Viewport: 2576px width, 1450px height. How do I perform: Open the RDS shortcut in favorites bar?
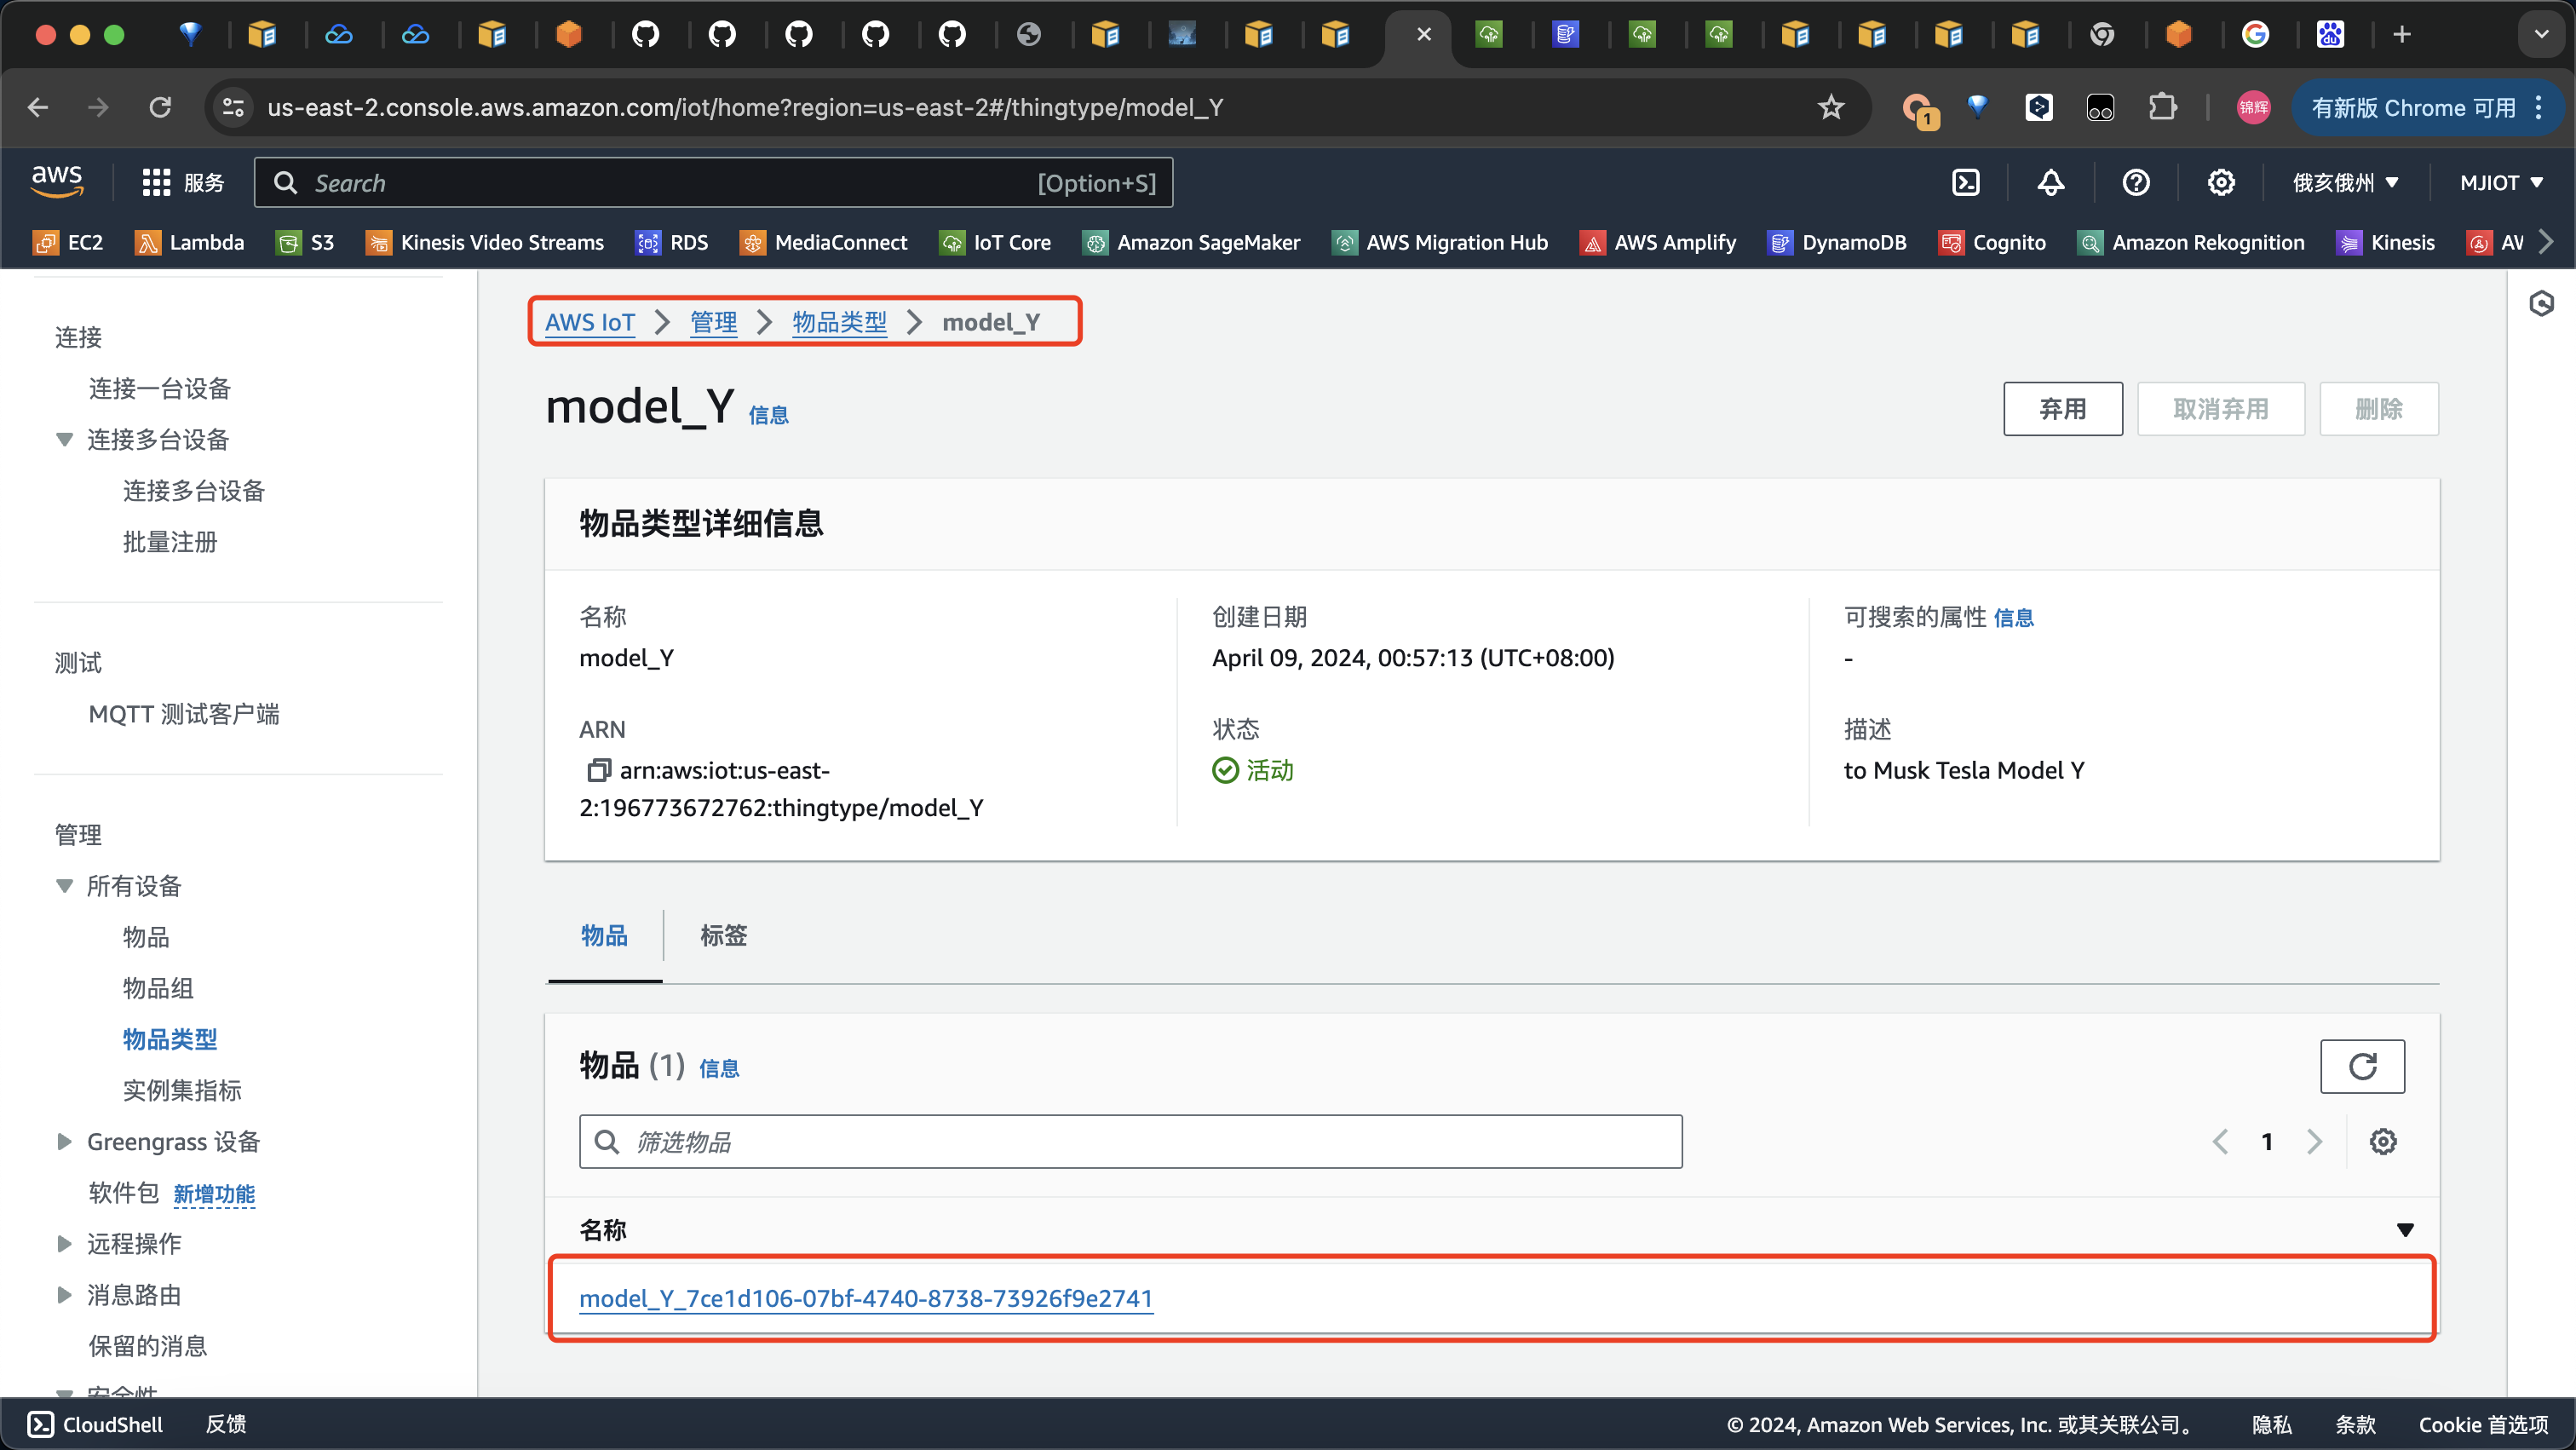[672, 242]
